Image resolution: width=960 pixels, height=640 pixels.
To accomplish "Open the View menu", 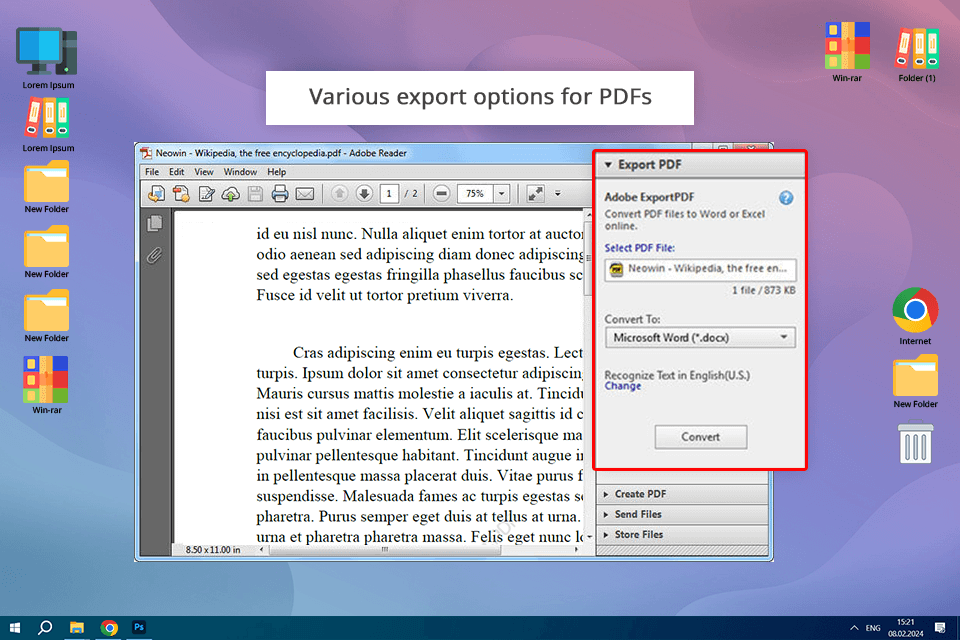I will point(204,172).
